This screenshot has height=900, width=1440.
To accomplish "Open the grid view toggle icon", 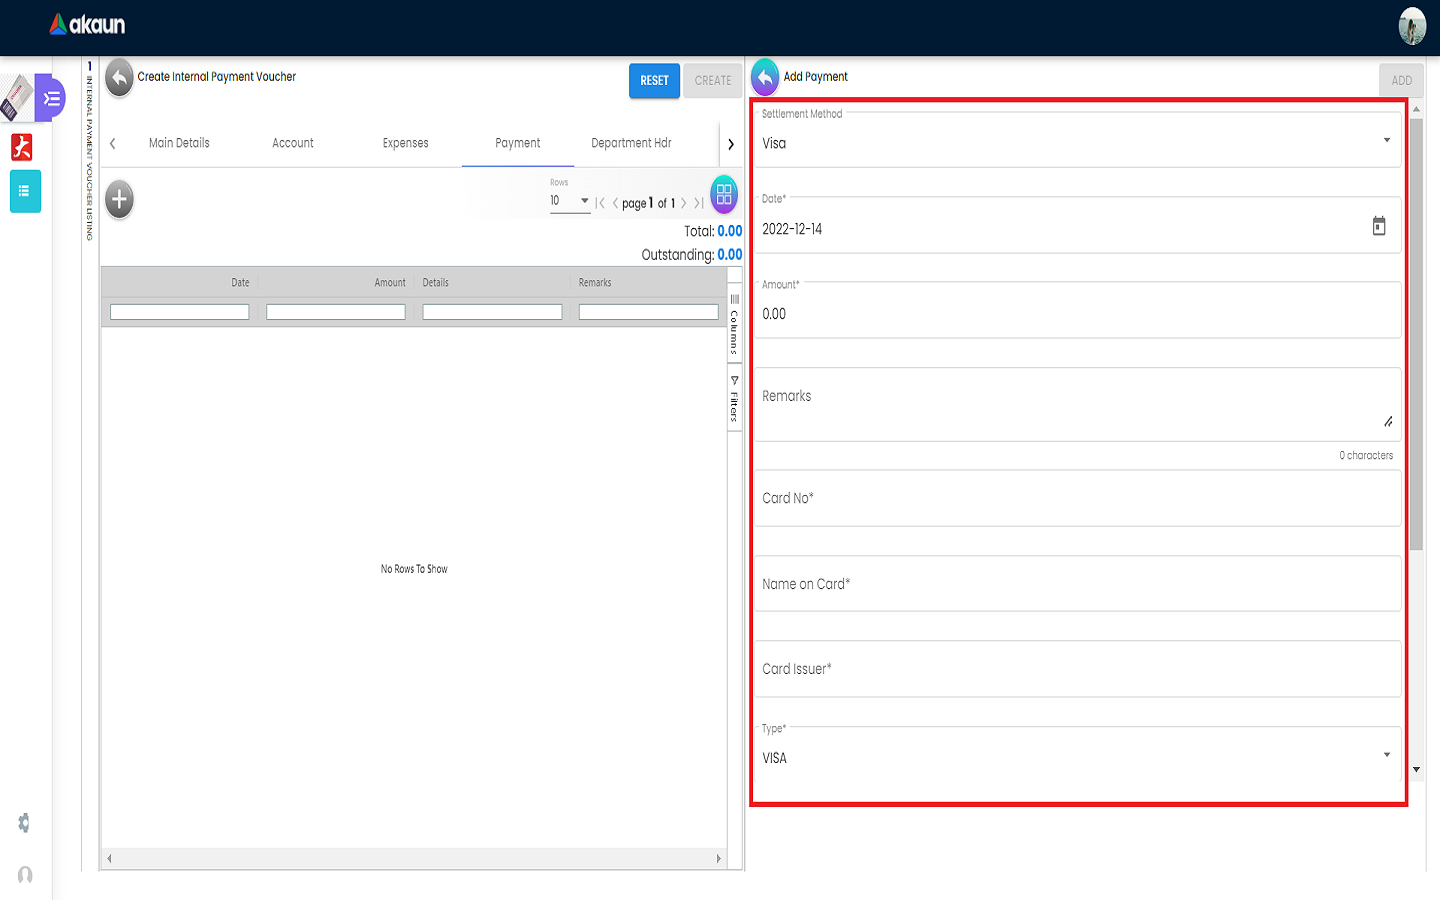I will [724, 194].
